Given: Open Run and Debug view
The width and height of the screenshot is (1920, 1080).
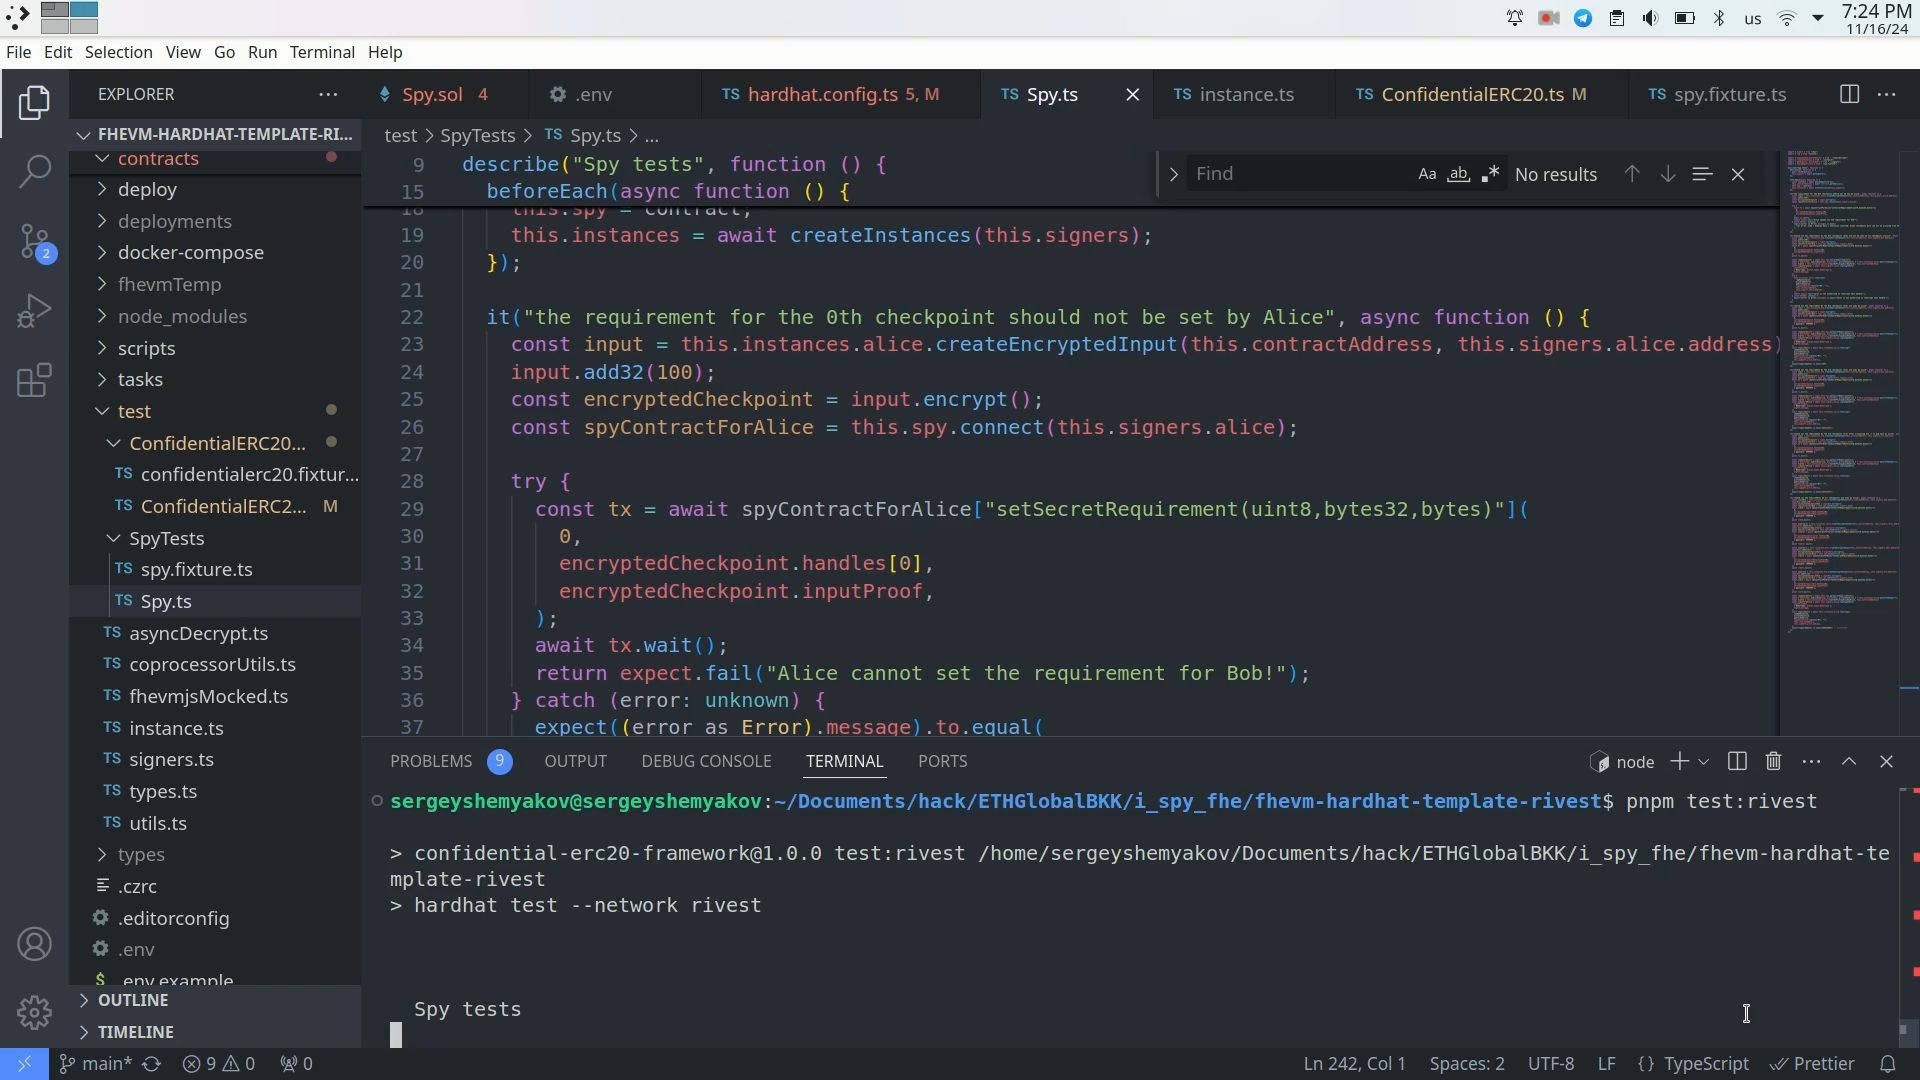Looking at the screenshot, I should tap(34, 311).
